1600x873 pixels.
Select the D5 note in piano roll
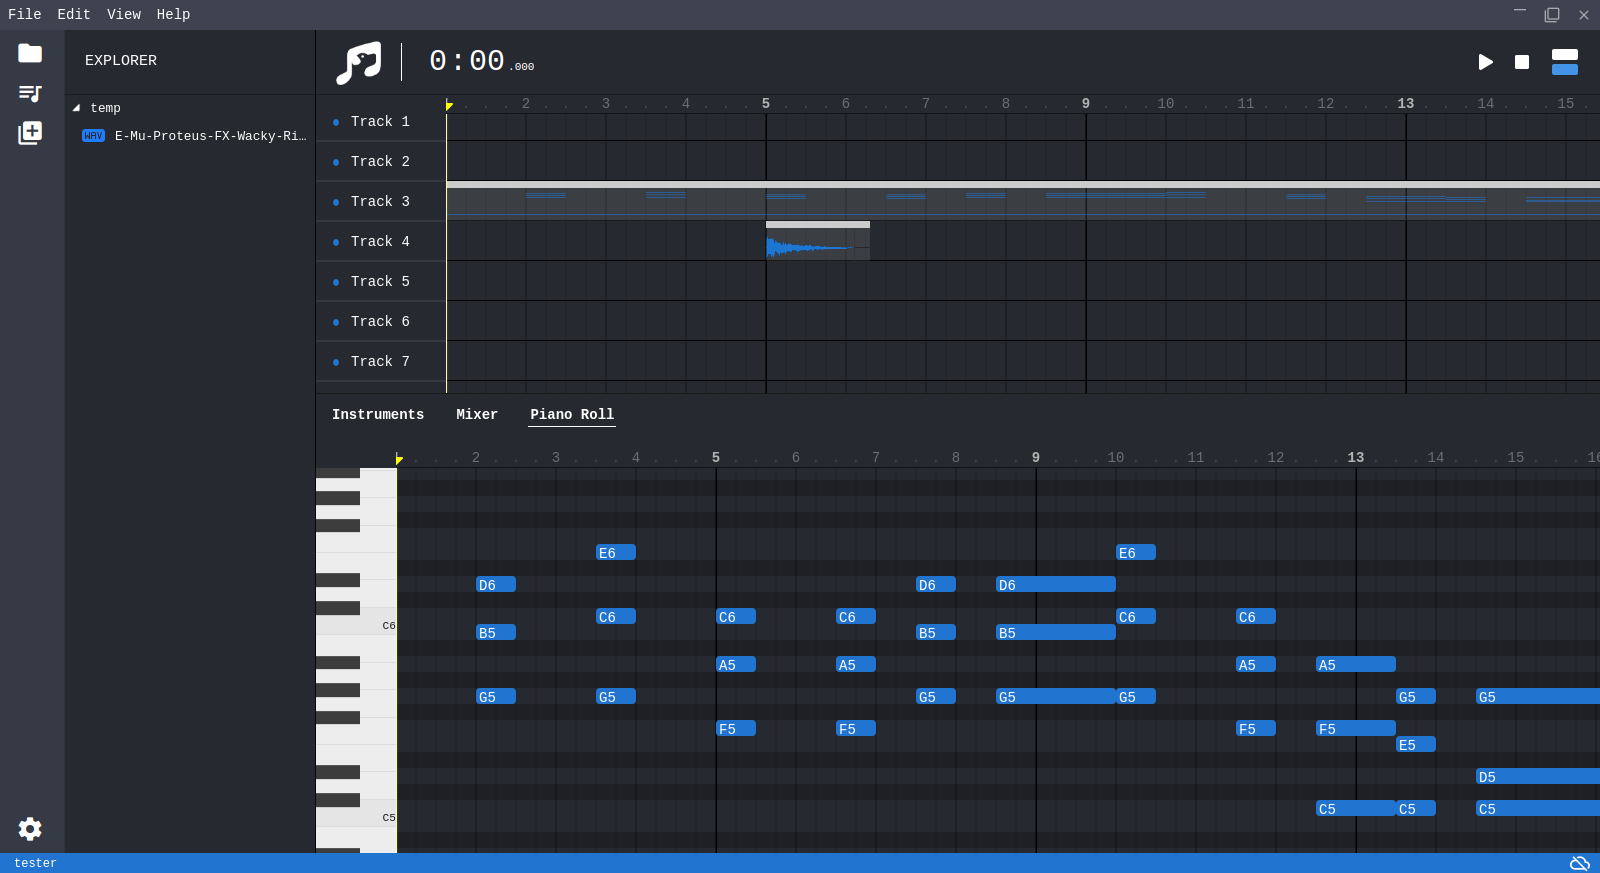tap(1538, 776)
